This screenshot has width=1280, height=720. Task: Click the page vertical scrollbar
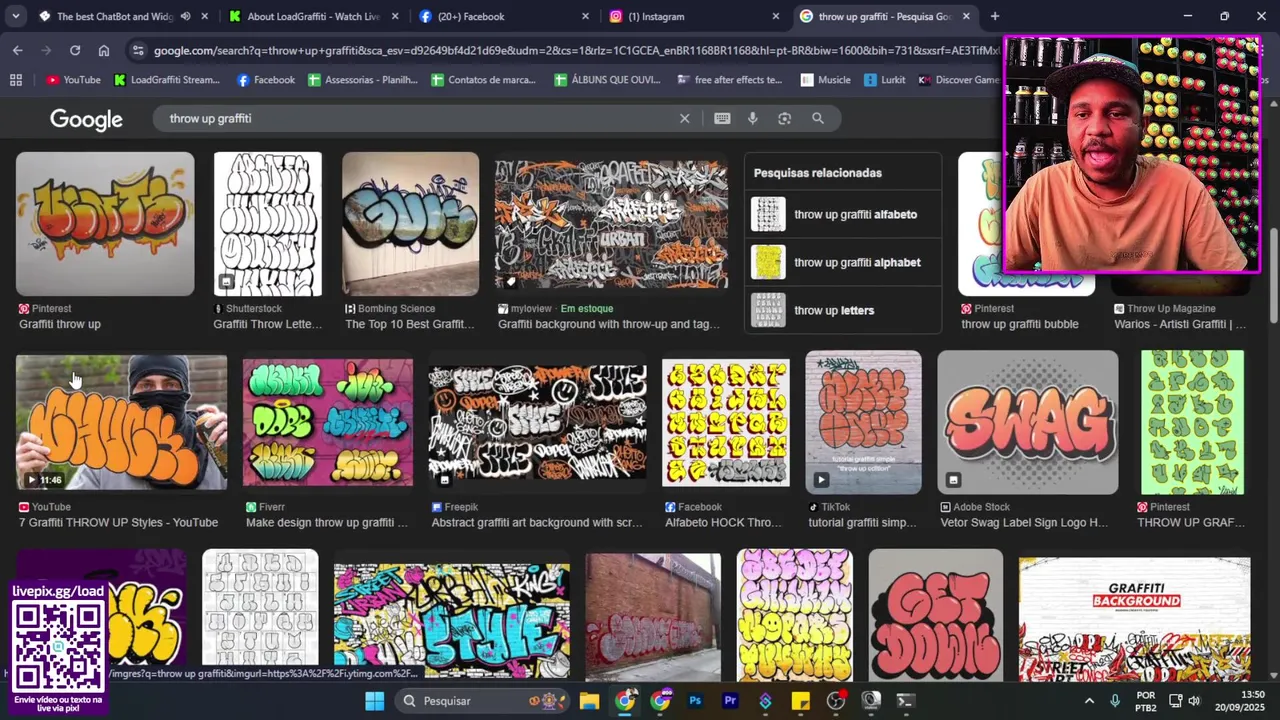tap(1273, 275)
